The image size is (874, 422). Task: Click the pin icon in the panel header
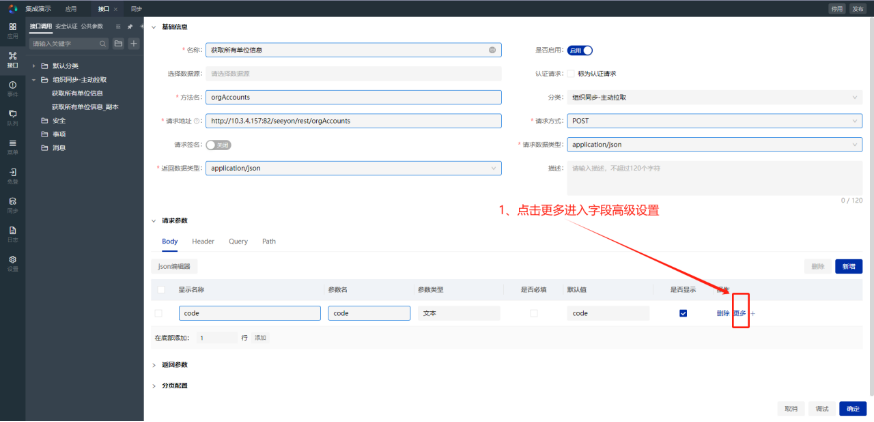click(x=130, y=26)
